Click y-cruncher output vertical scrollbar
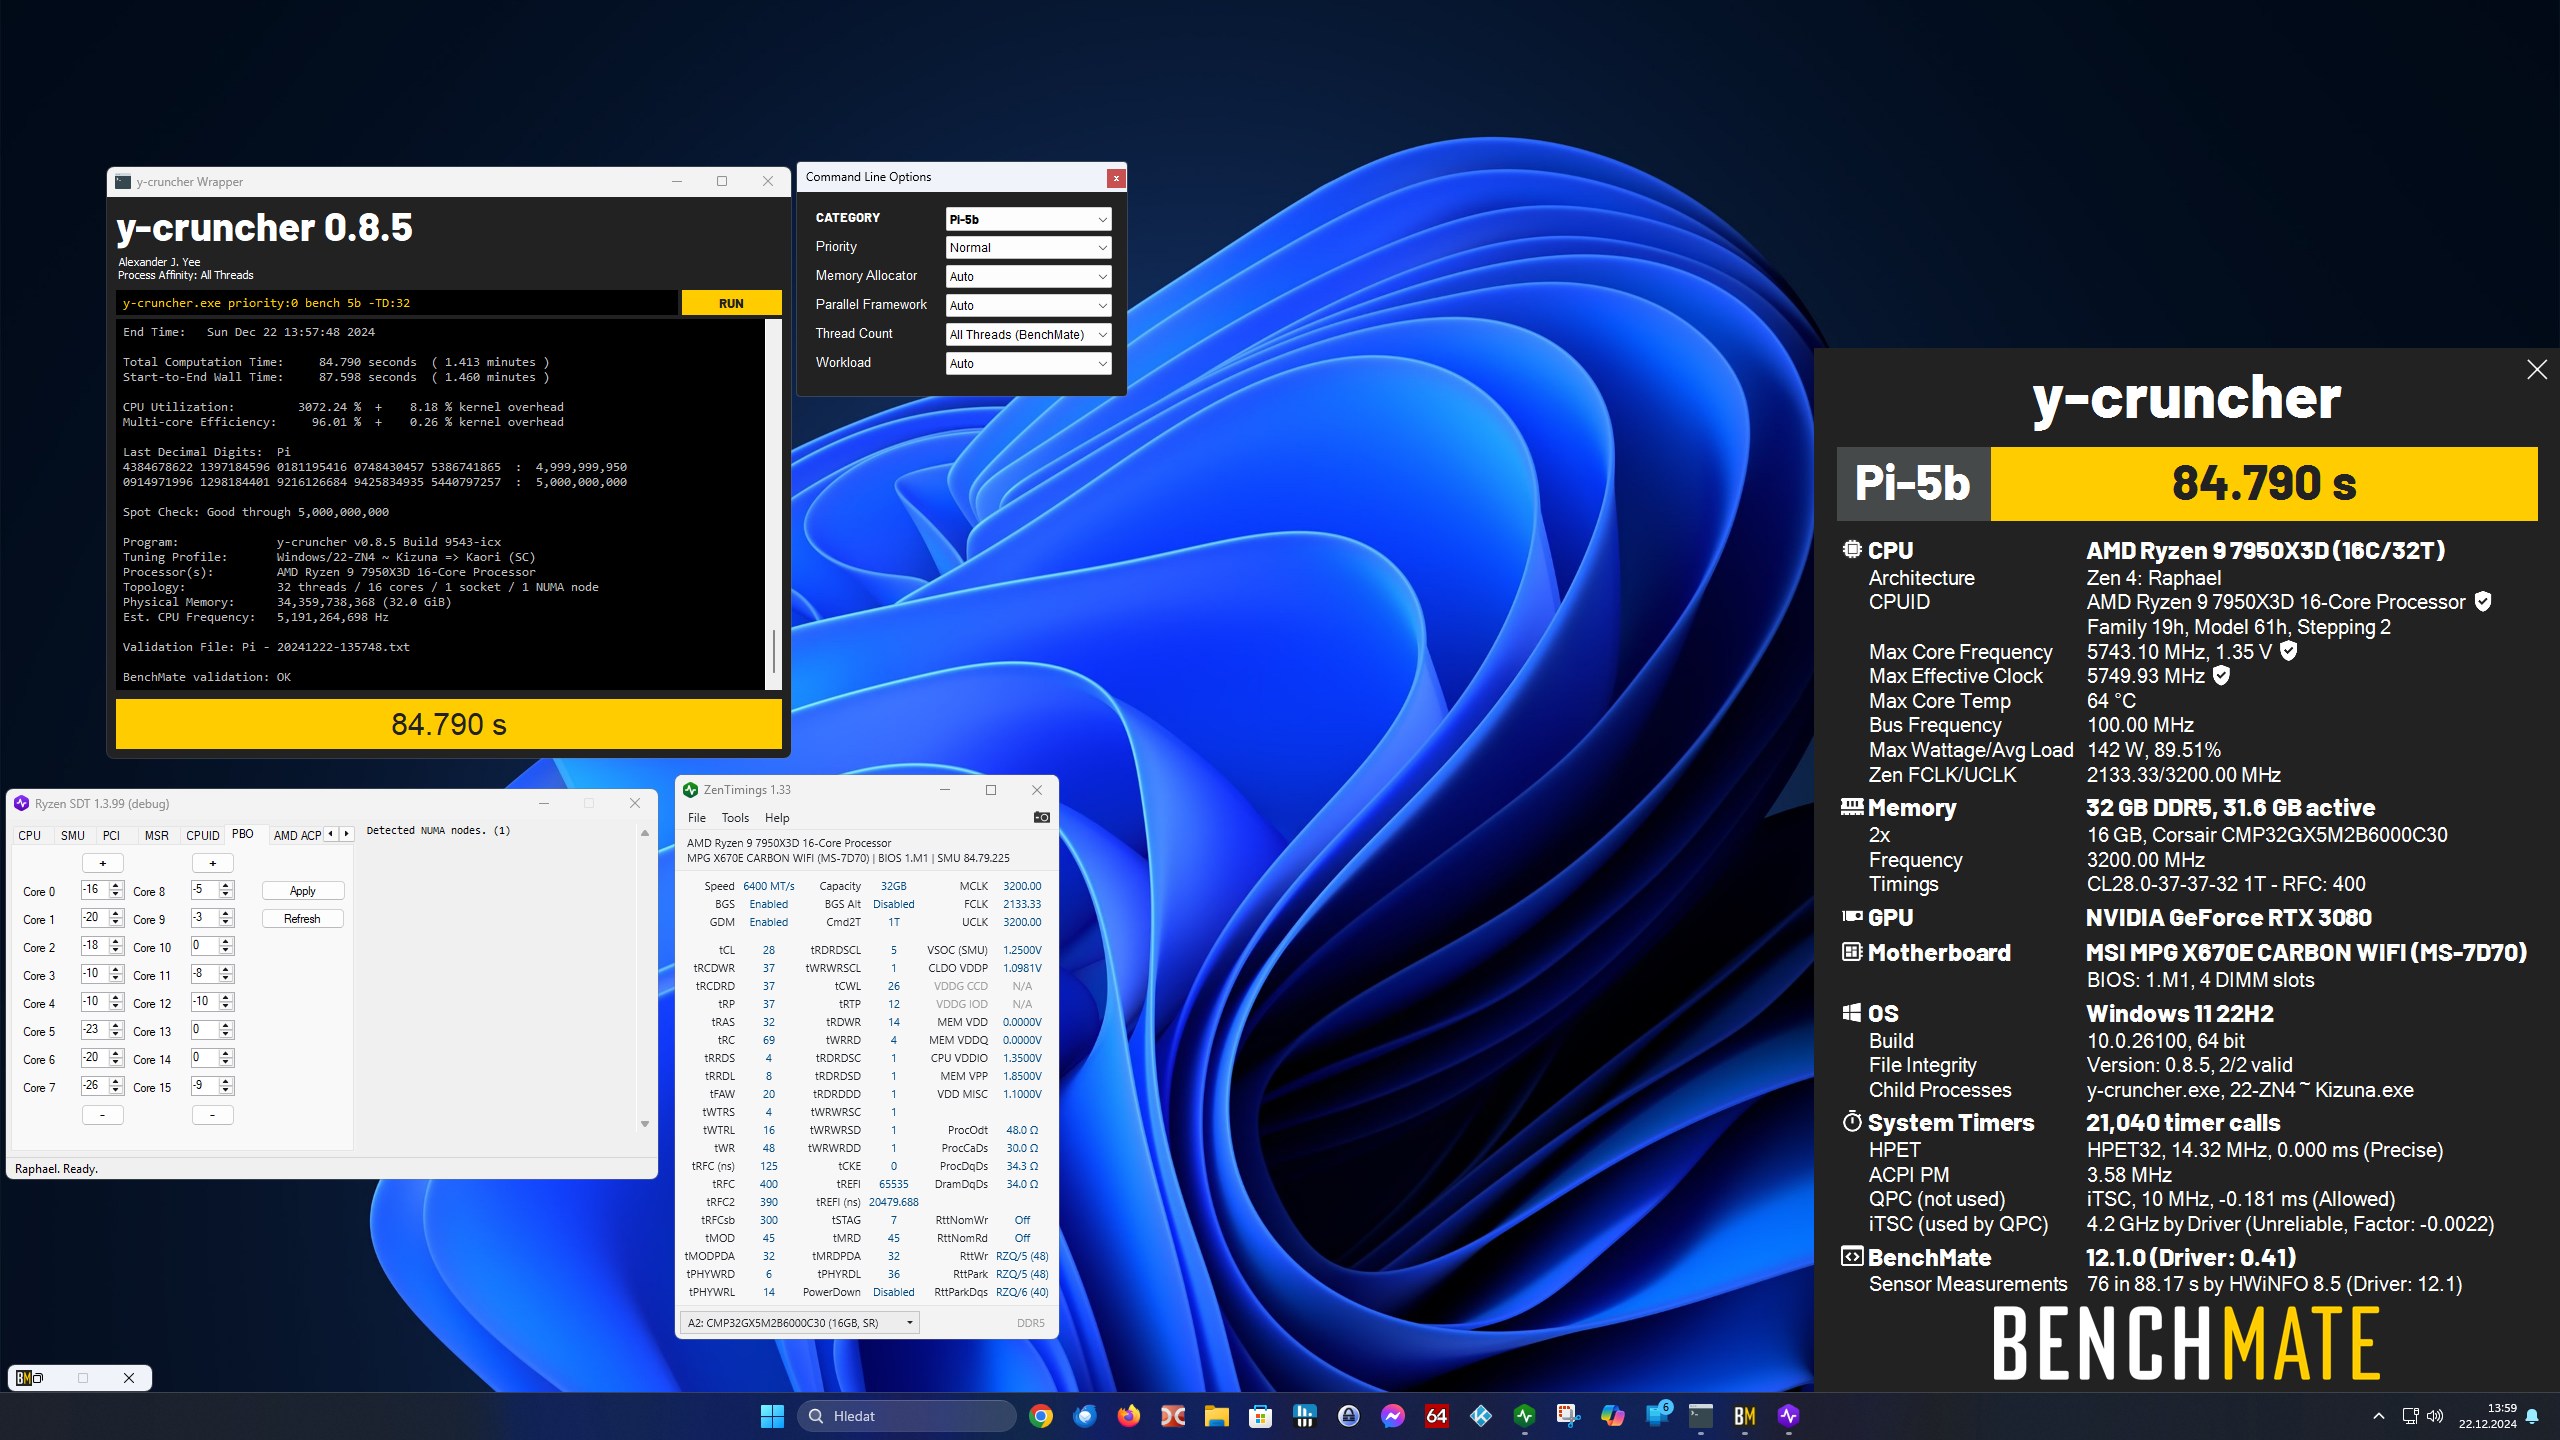Screen dimensions: 2560x1440 click(x=773, y=651)
